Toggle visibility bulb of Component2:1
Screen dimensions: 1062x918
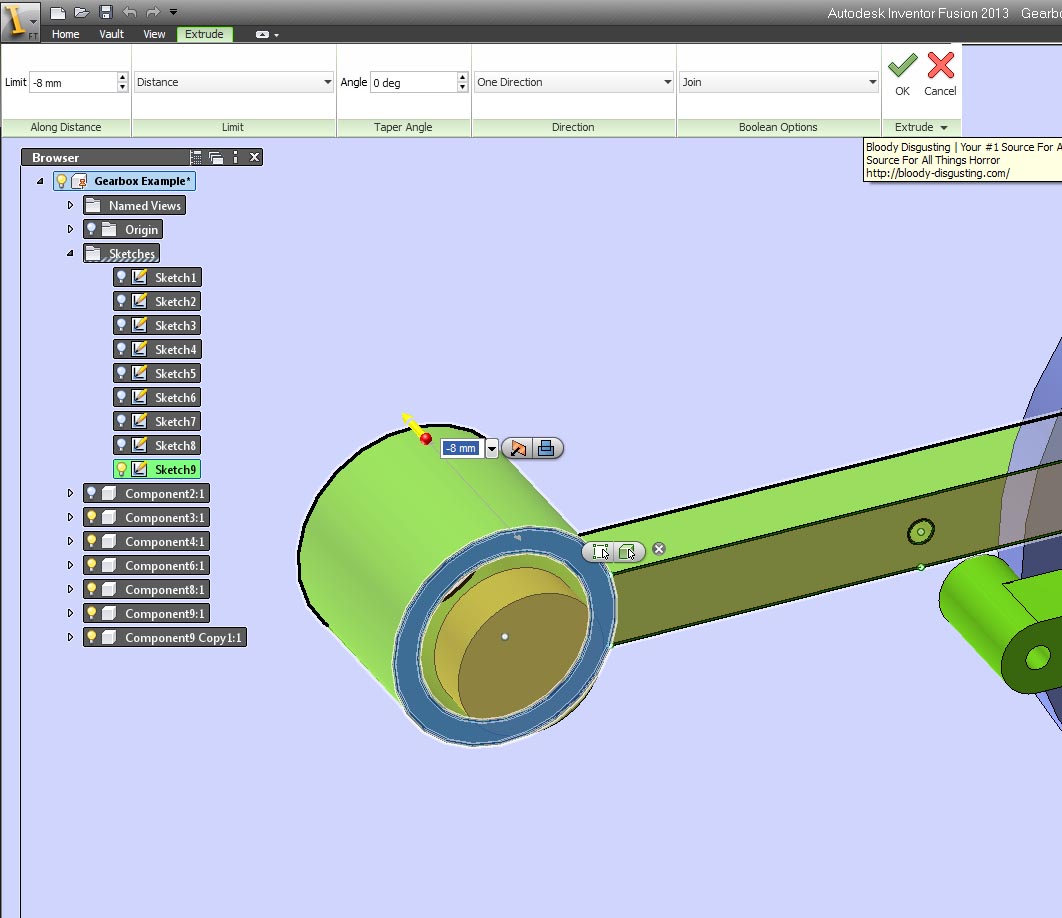tap(91, 493)
